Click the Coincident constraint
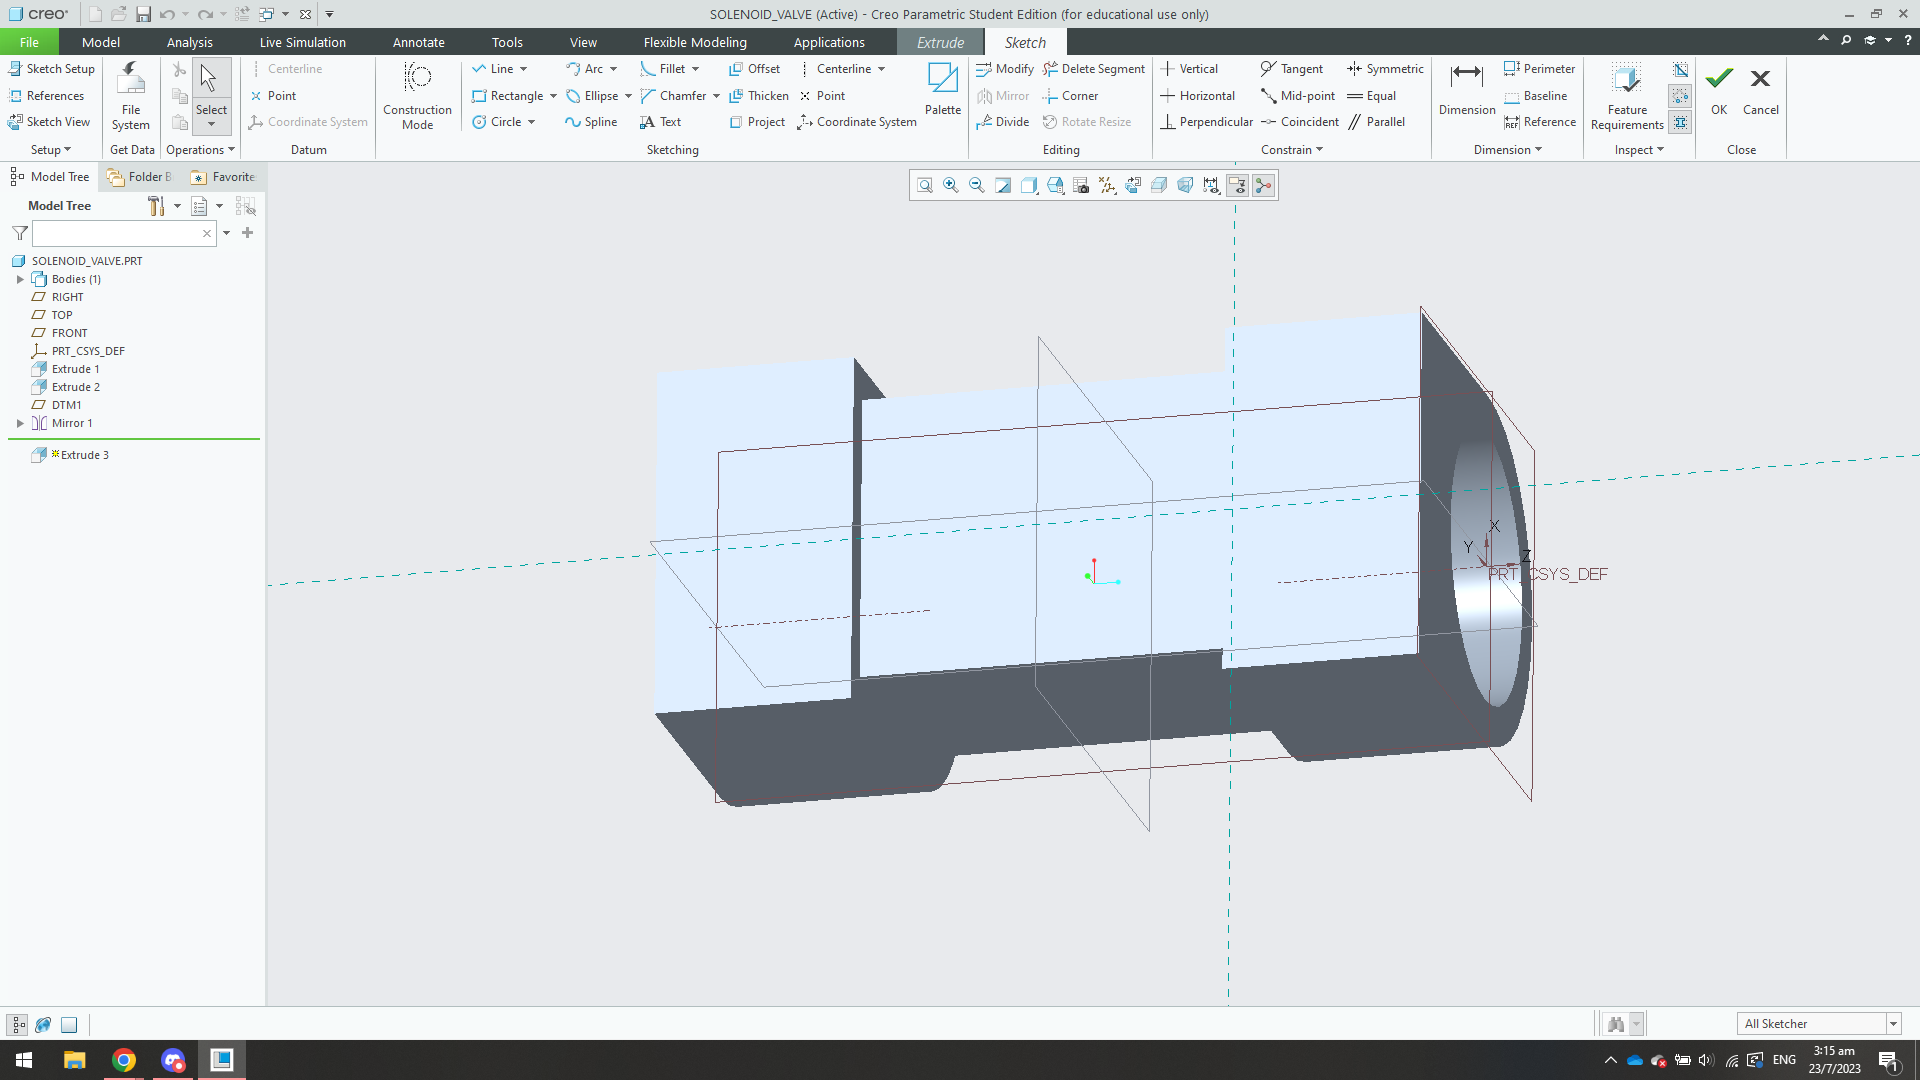This screenshot has width=1920, height=1080. click(1300, 122)
